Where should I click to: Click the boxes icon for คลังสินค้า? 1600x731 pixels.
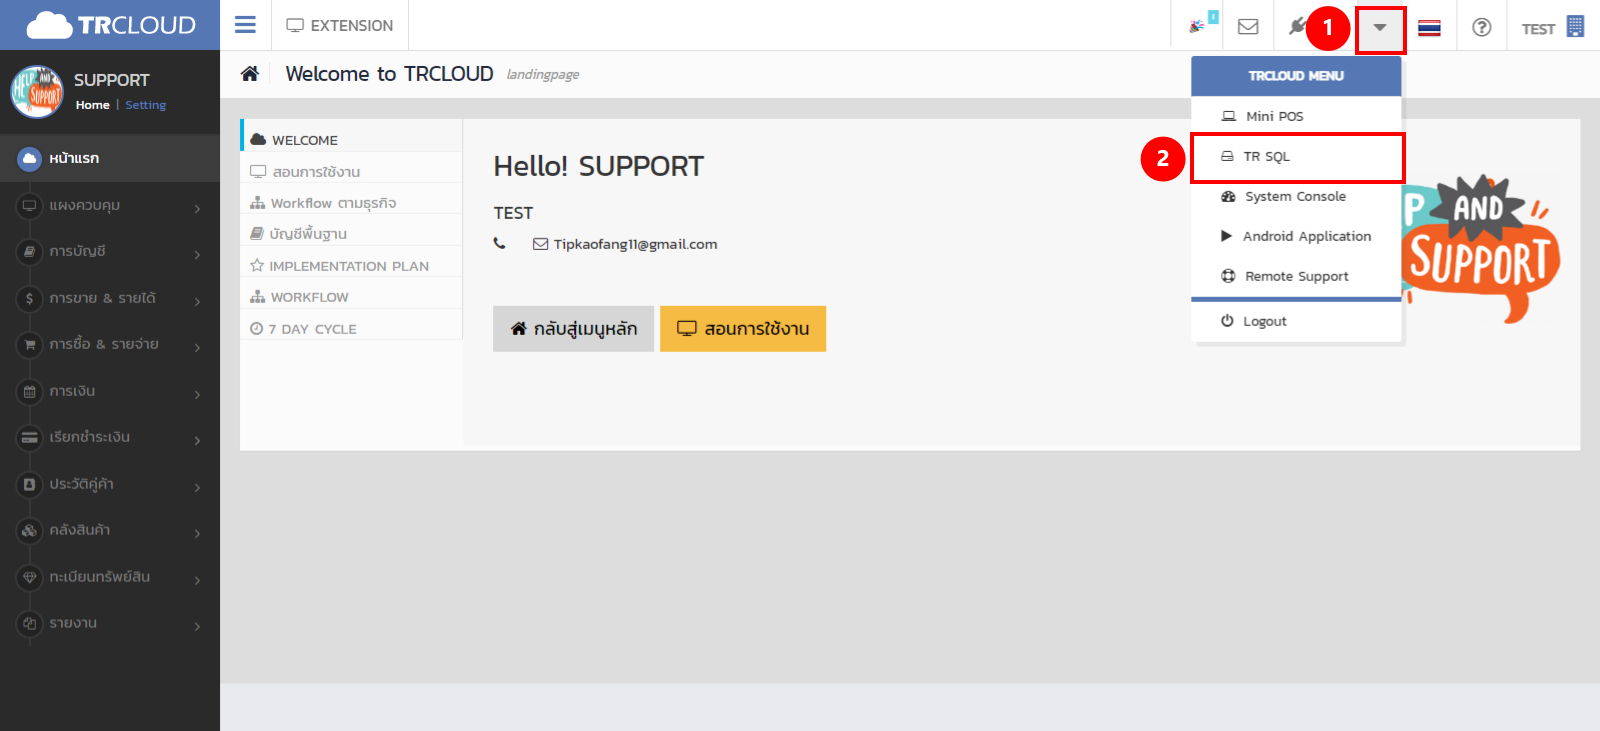pyautogui.click(x=30, y=531)
